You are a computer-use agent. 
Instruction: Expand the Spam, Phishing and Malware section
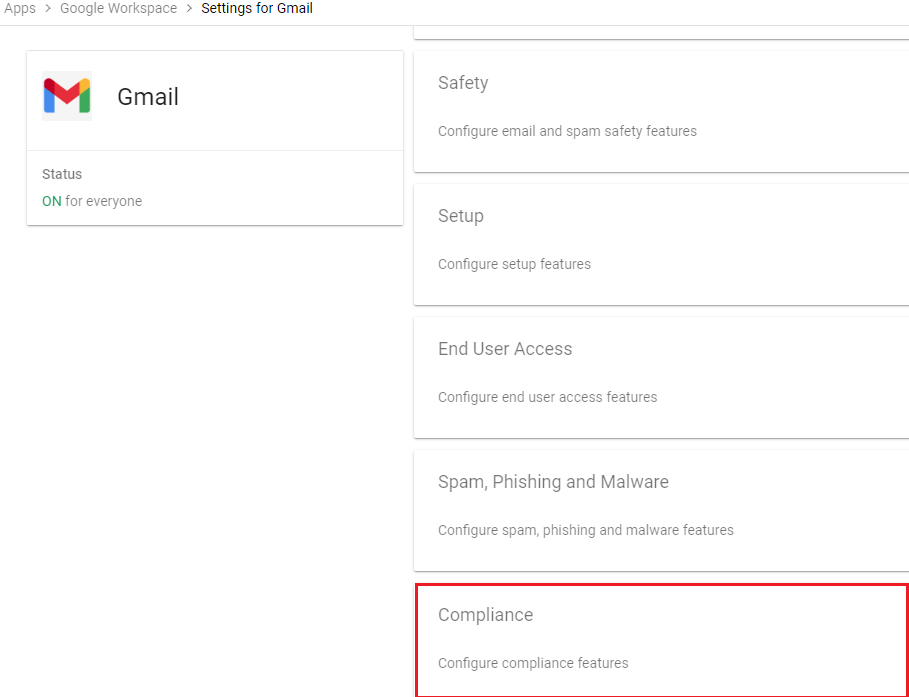pos(661,511)
